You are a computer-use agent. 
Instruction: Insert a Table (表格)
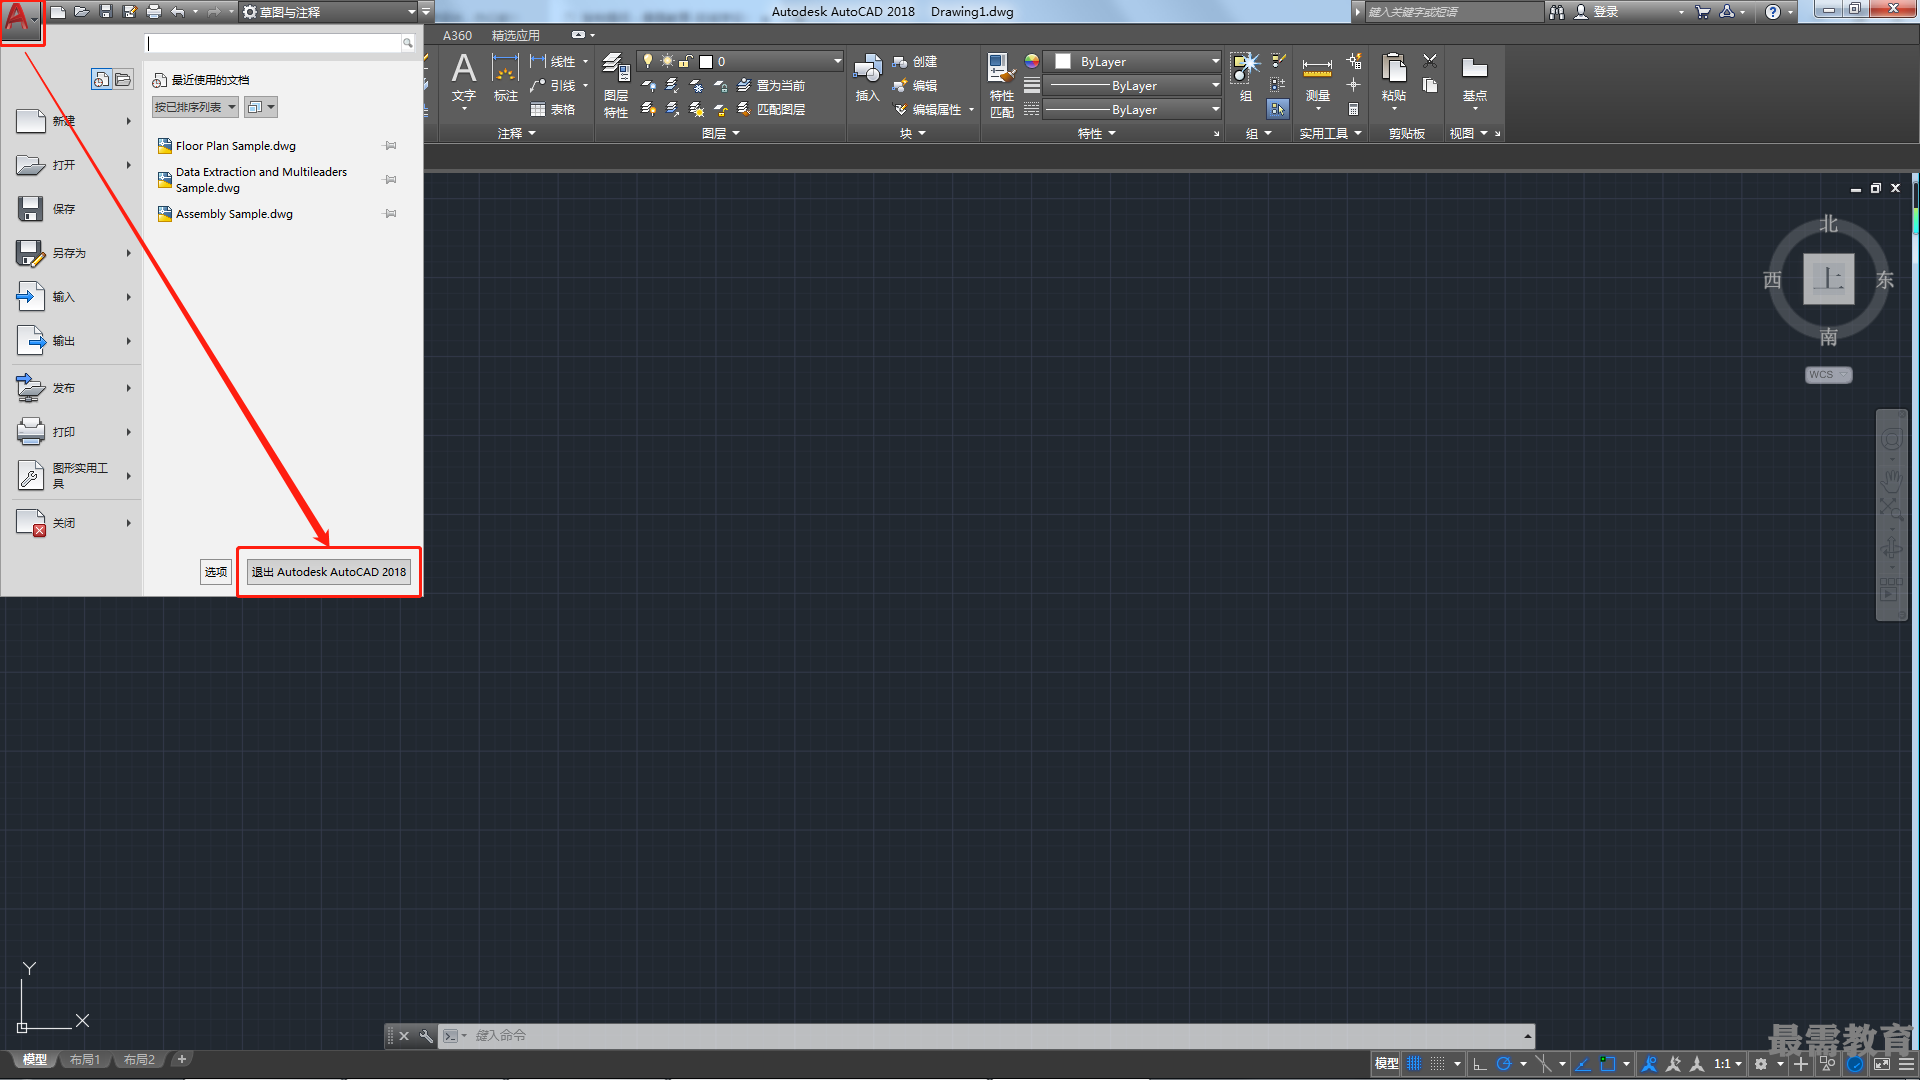pos(553,110)
